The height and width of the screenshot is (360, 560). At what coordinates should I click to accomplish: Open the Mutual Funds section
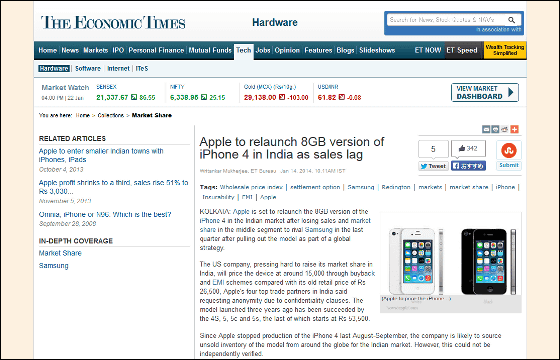click(x=210, y=50)
